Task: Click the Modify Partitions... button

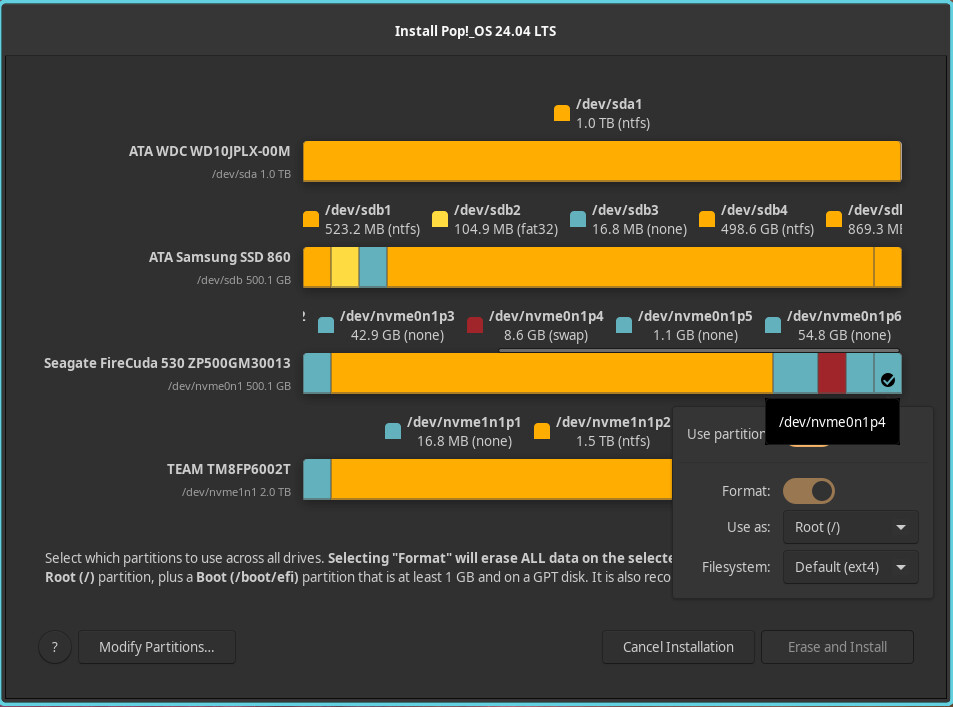Action: 157,647
